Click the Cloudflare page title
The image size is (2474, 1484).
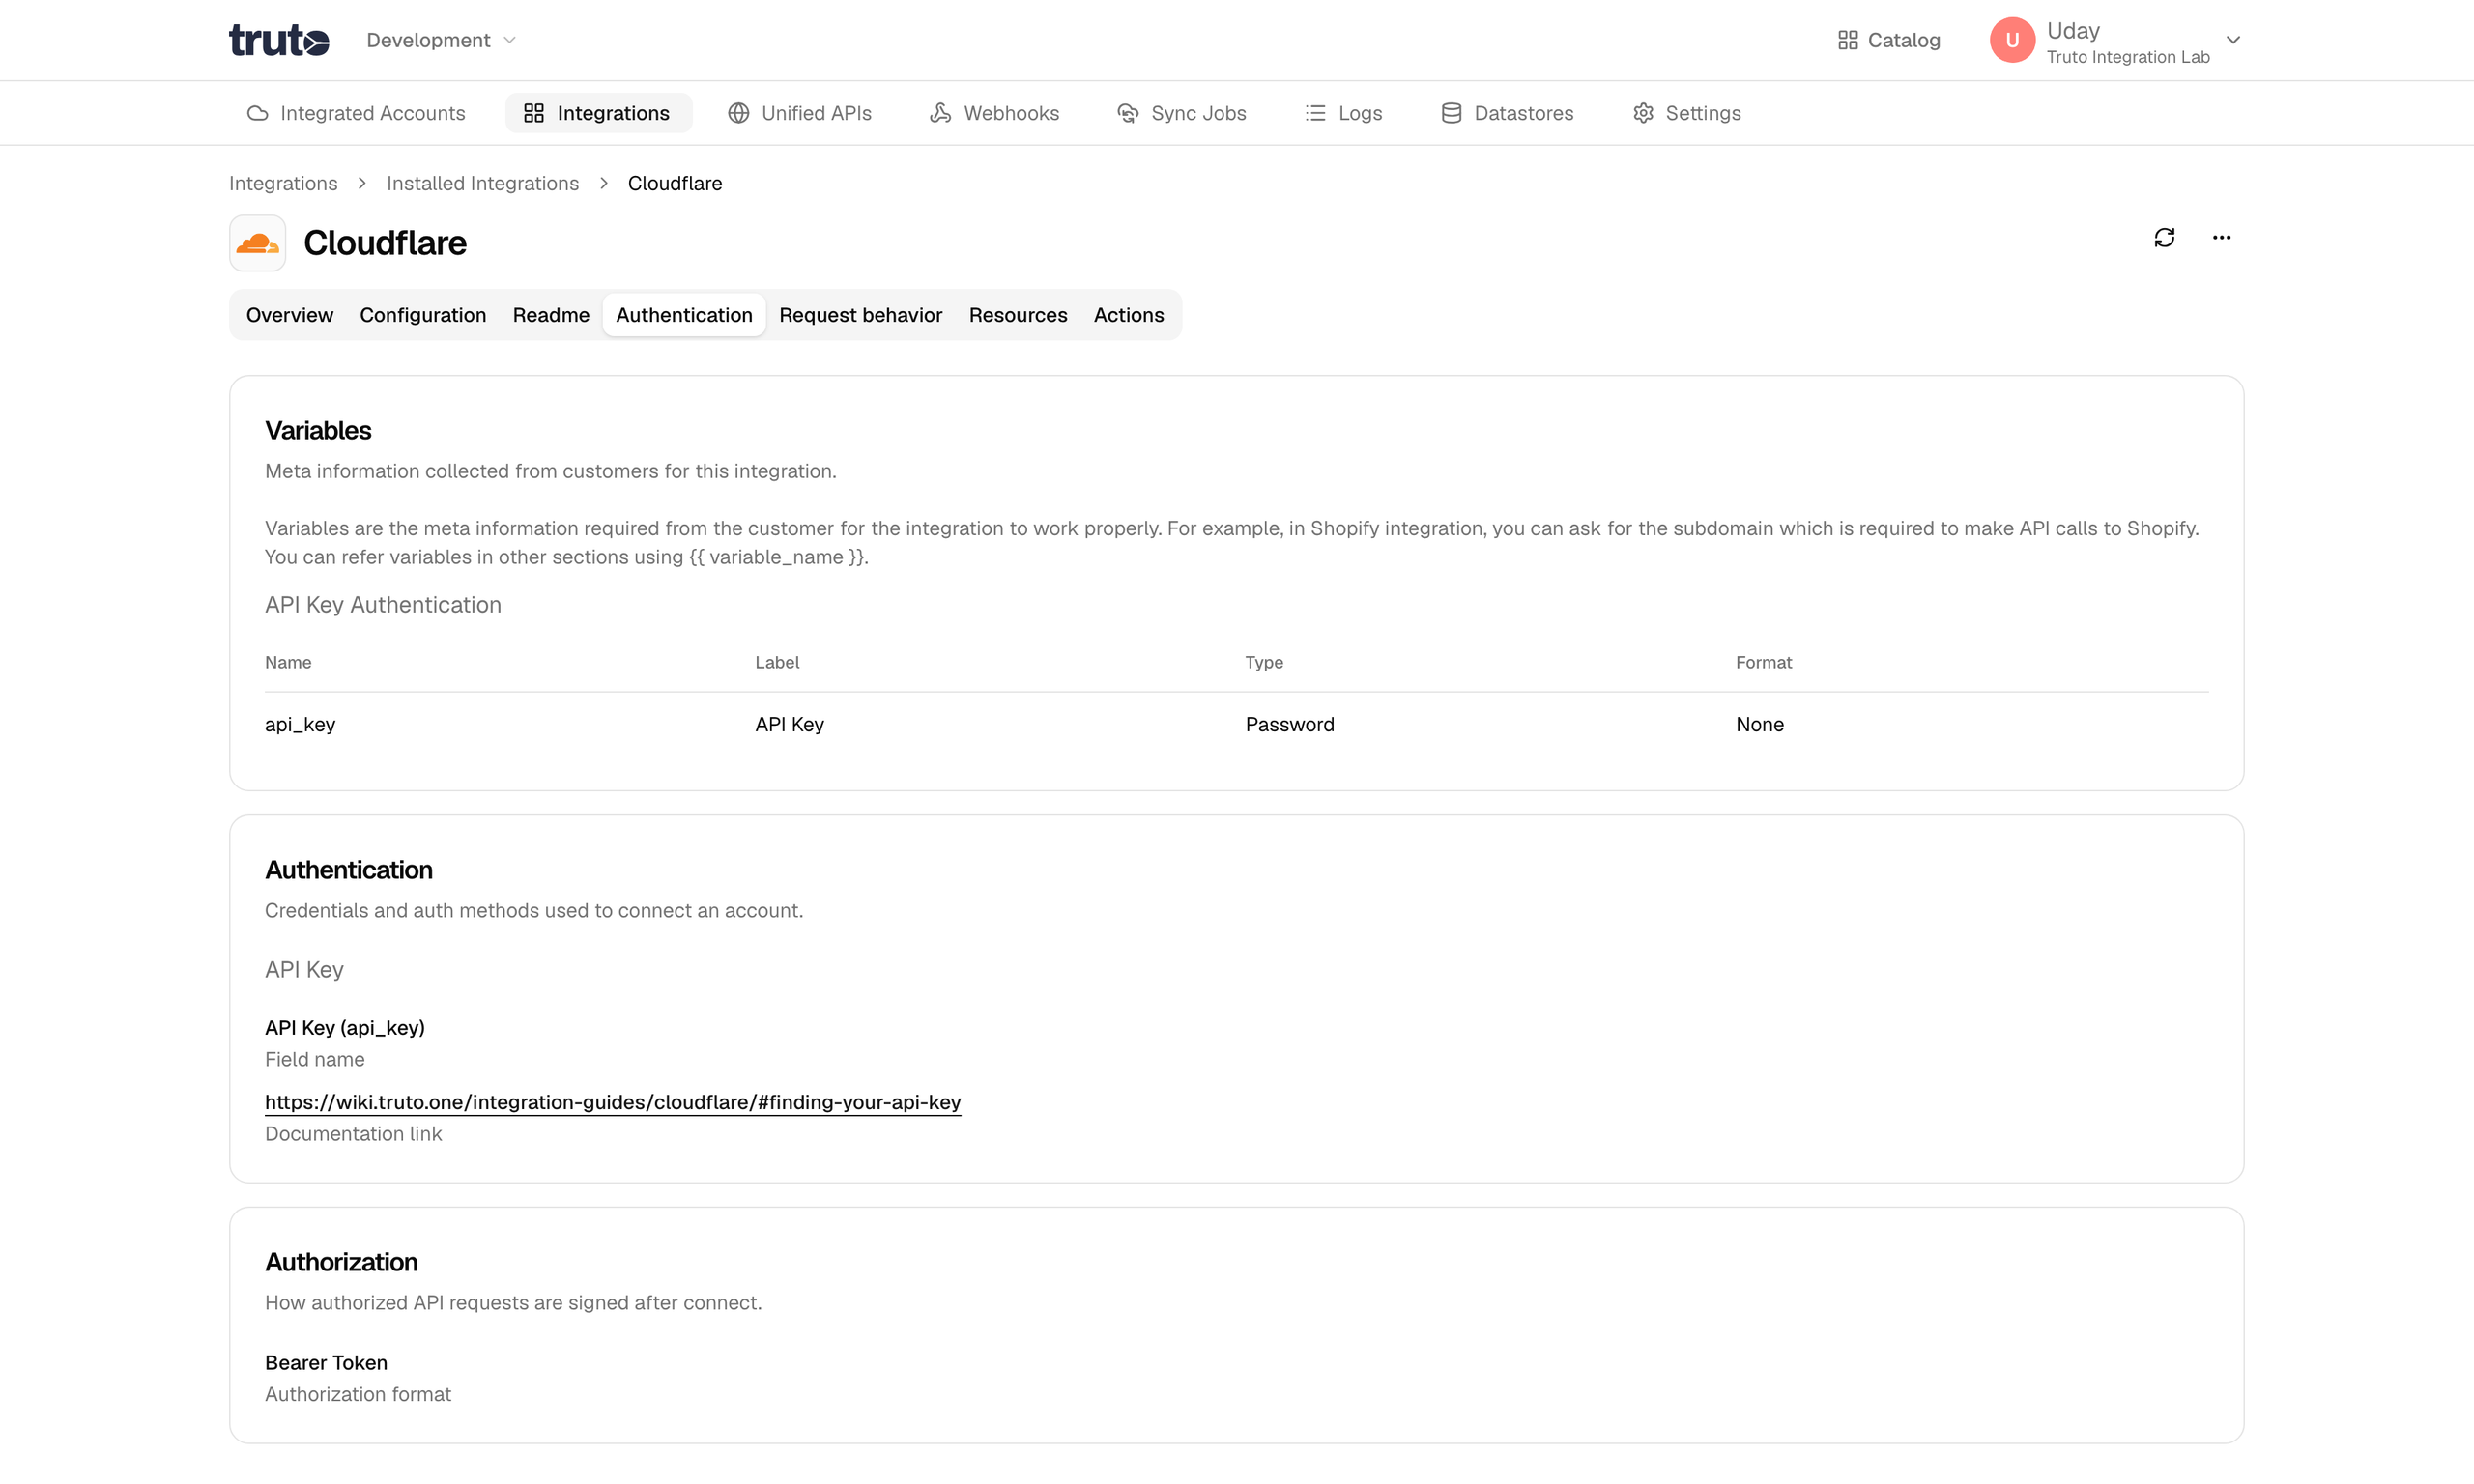[x=385, y=243]
